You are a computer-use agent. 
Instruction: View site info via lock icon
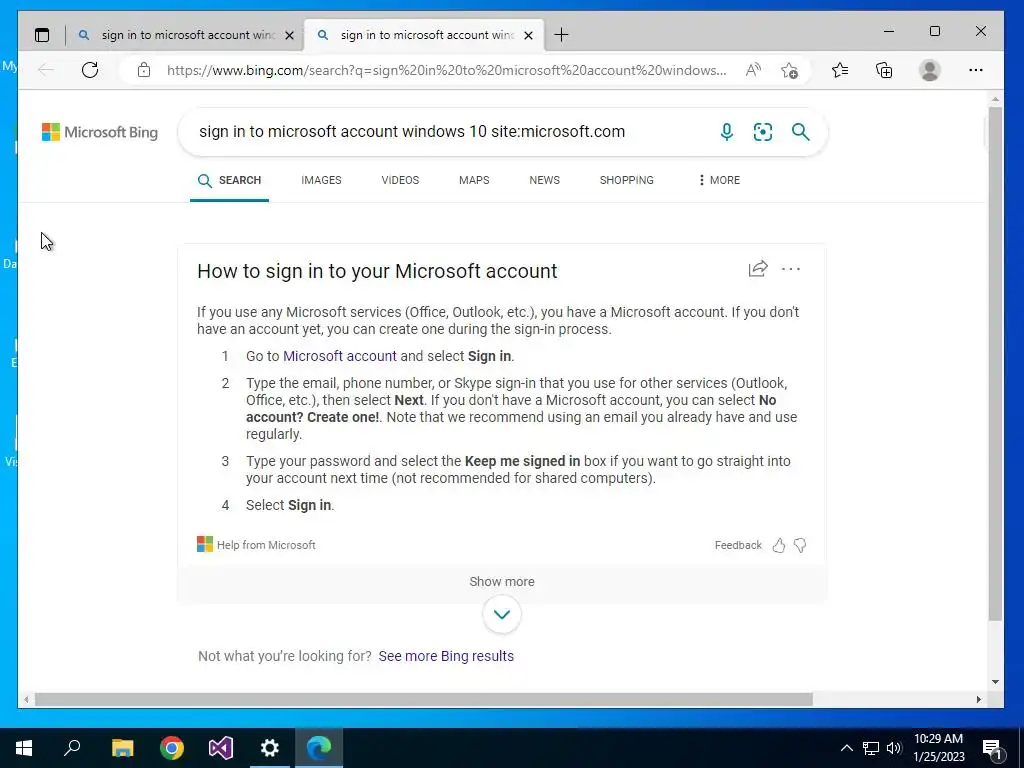click(x=144, y=70)
